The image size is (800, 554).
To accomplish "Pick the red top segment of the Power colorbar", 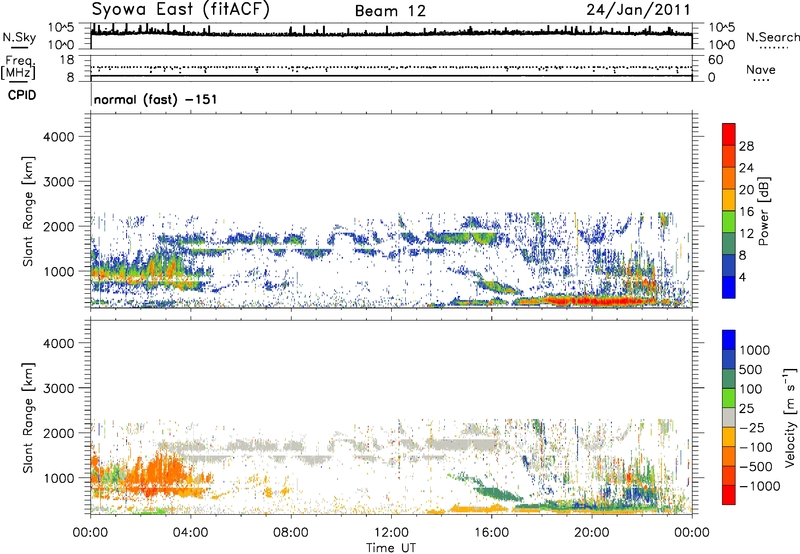I will (x=729, y=134).
